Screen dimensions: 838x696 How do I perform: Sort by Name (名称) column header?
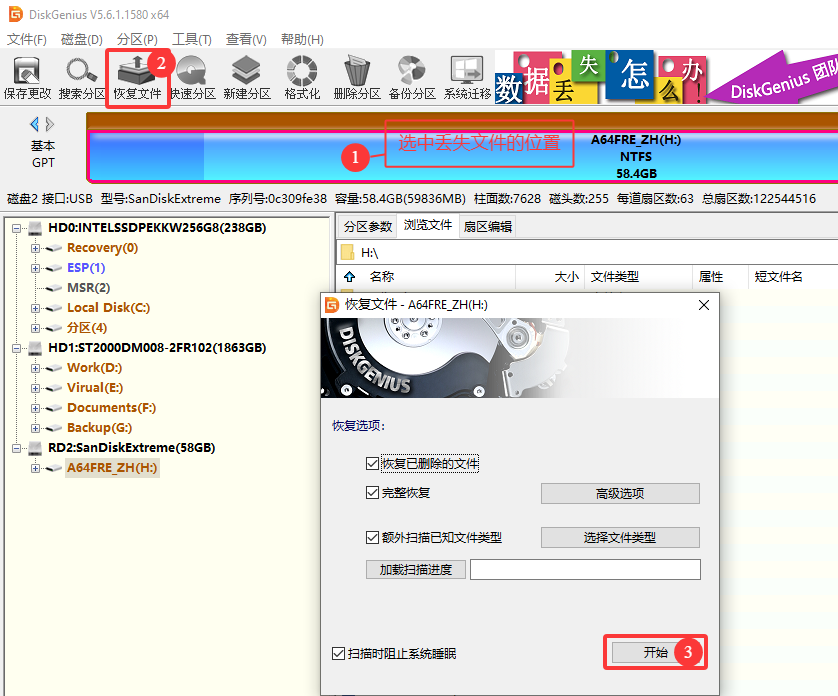coord(382,276)
